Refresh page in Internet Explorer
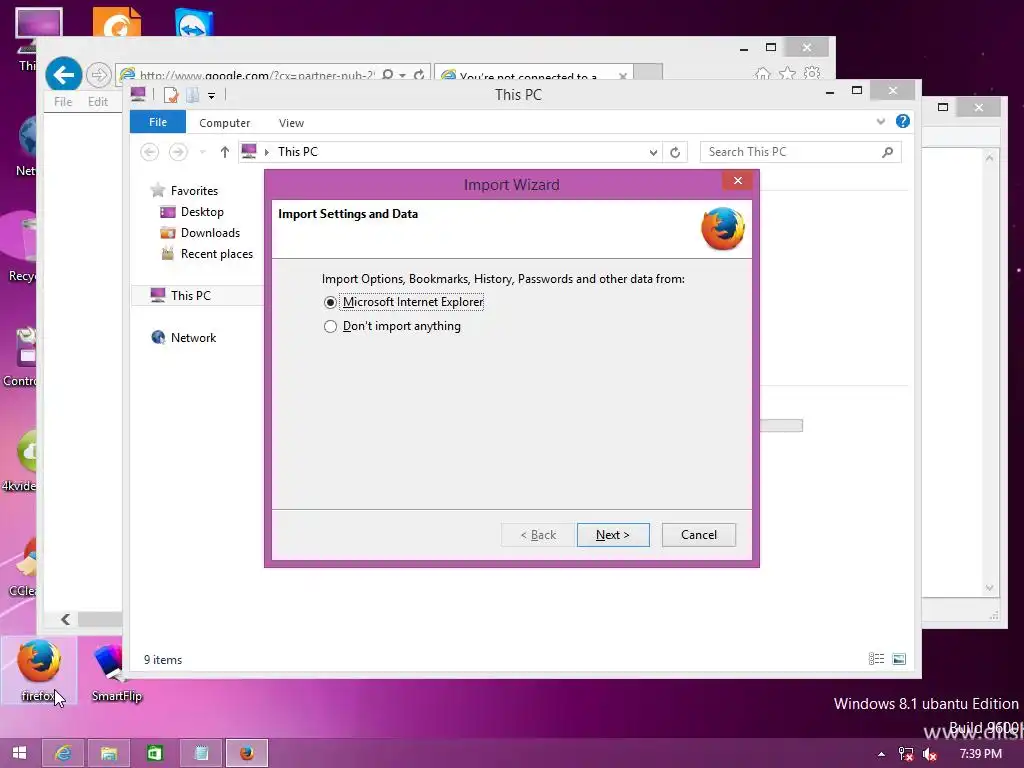Image resolution: width=1024 pixels, height=768 pixels. (419, 75)
